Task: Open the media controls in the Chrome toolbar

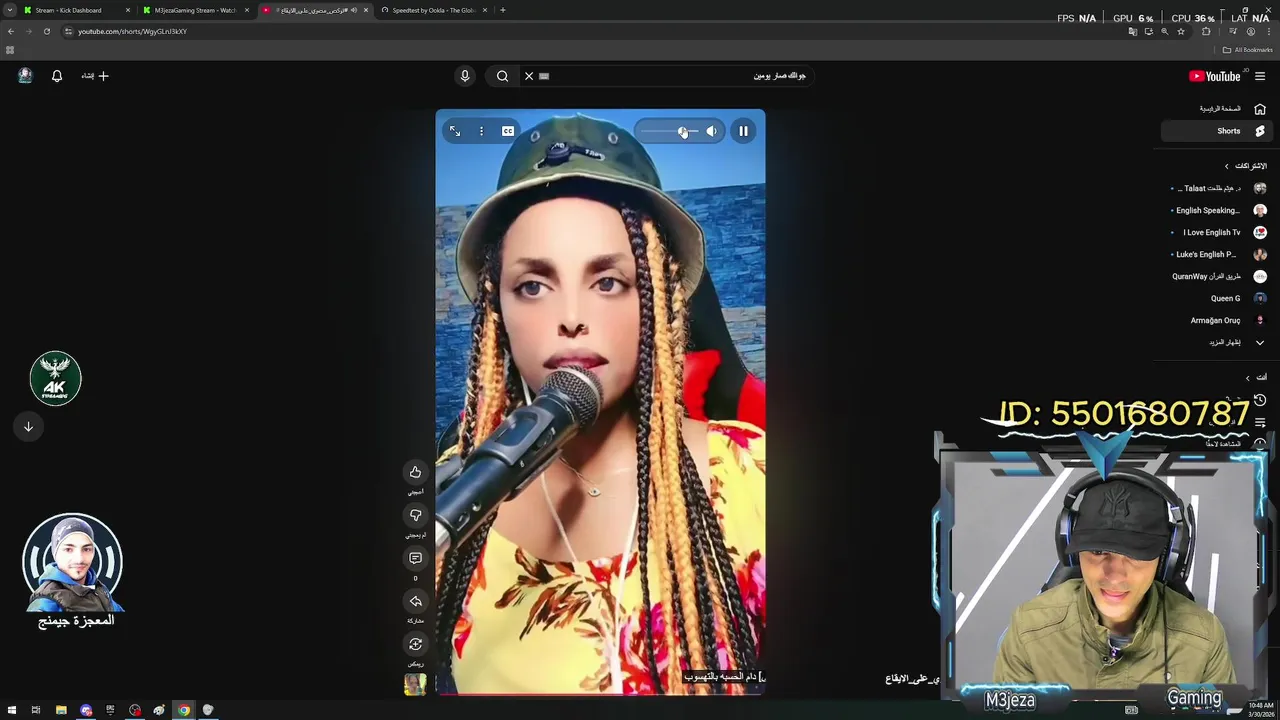Action: point(1232,31)
